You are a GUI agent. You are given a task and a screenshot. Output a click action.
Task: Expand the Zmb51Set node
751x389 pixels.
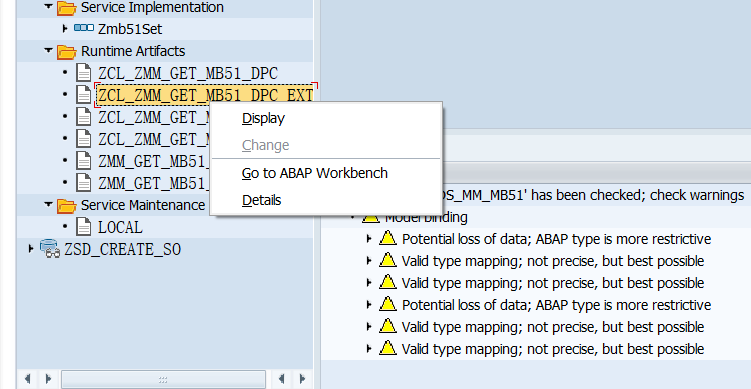click(65, 29)
